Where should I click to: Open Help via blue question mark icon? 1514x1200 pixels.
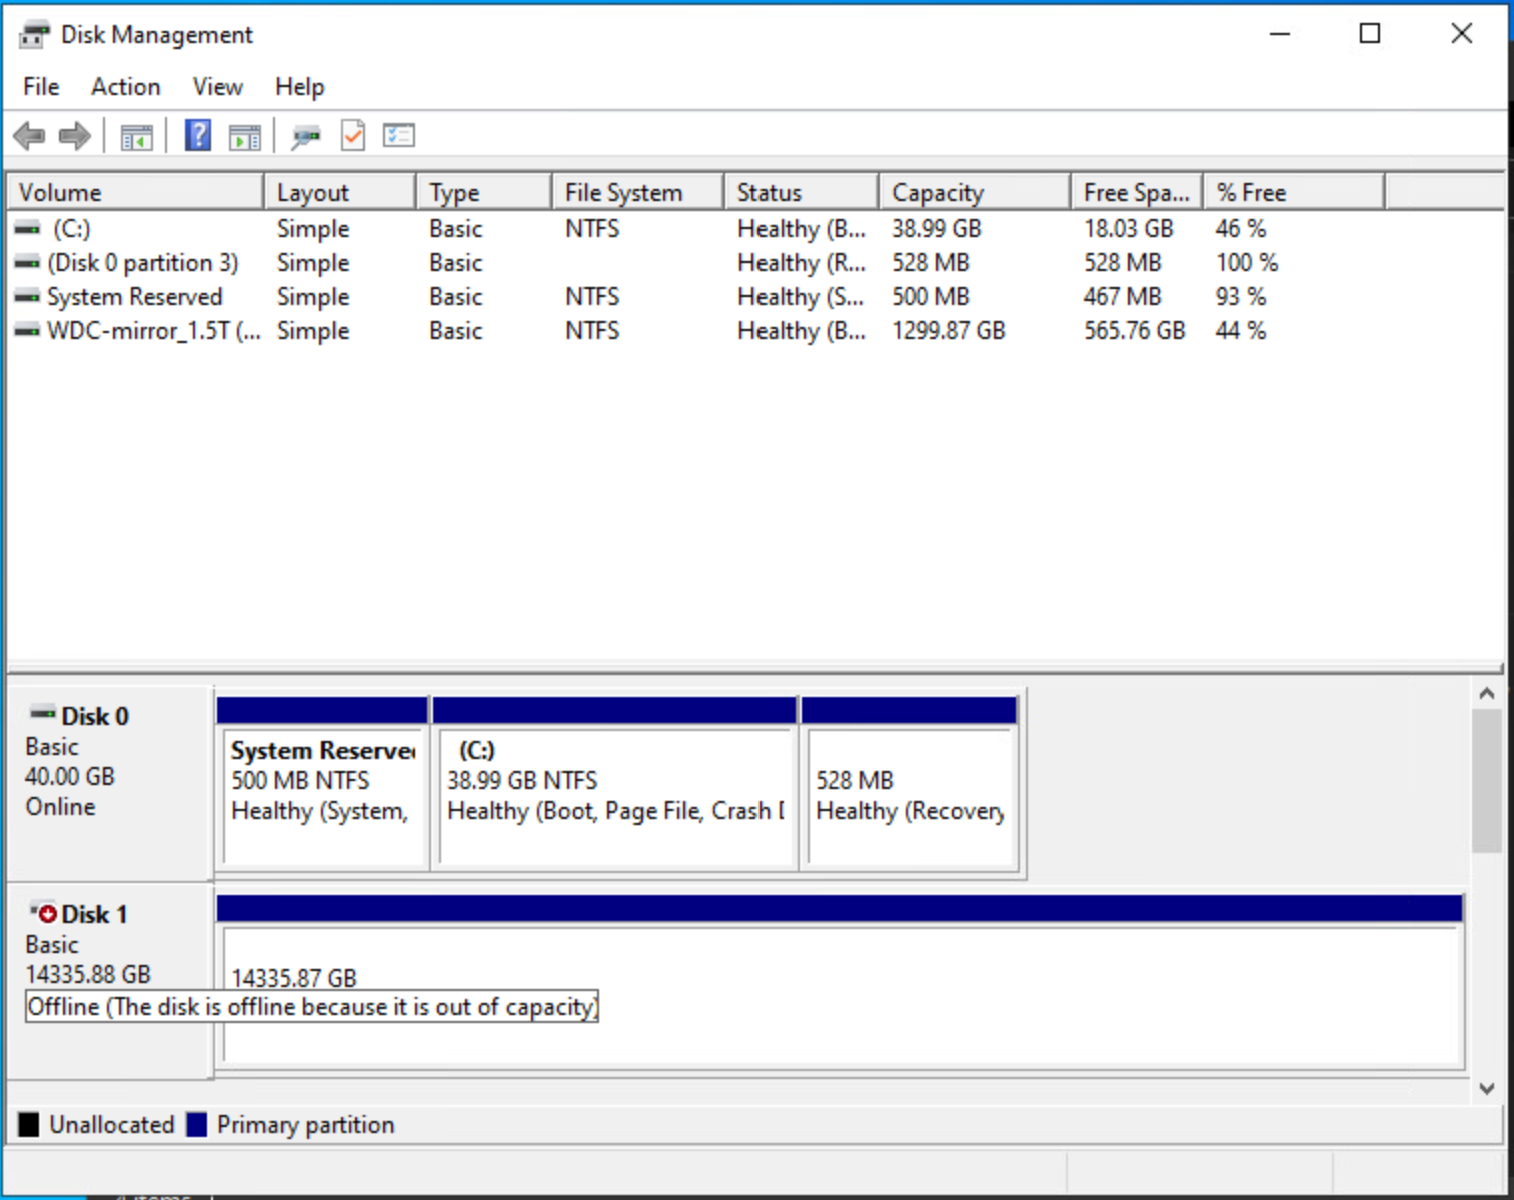coord(198,135)
